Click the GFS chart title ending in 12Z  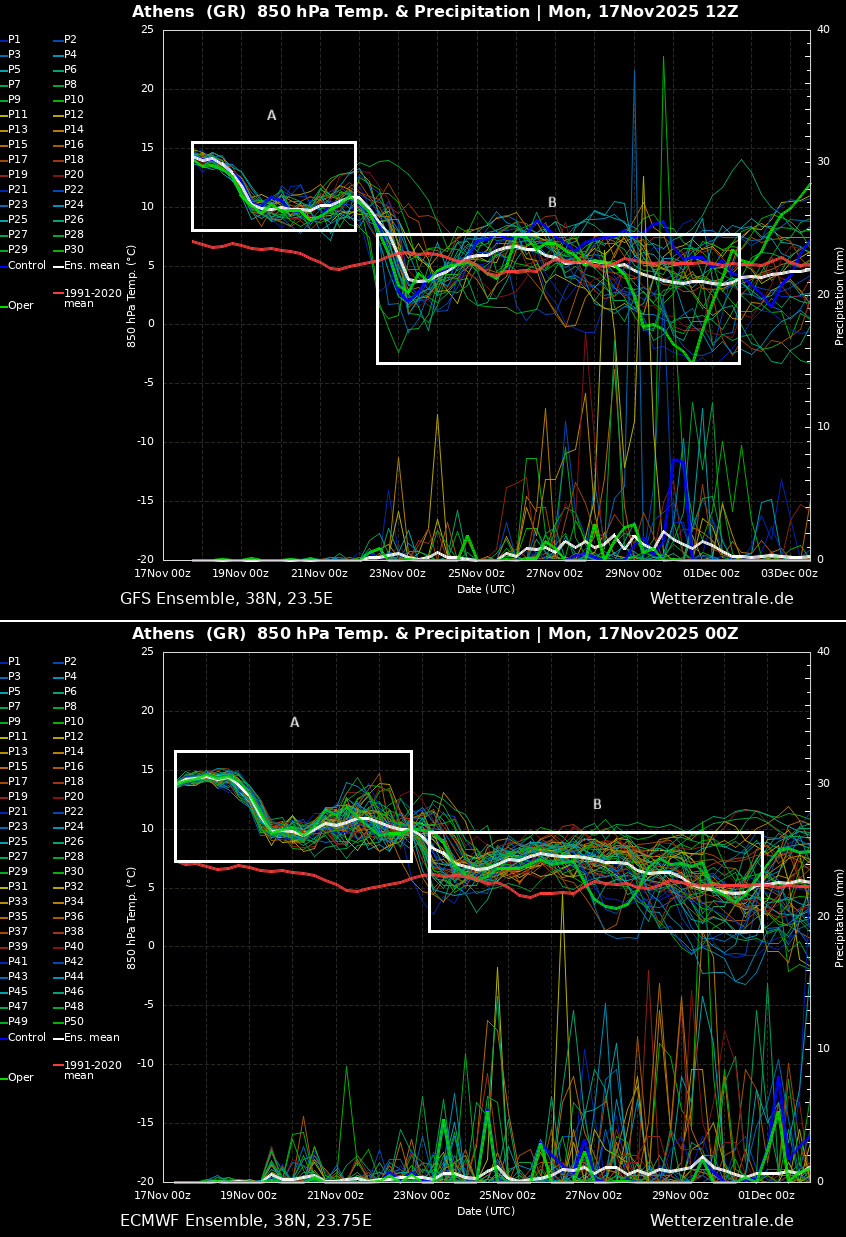point(435,12)
